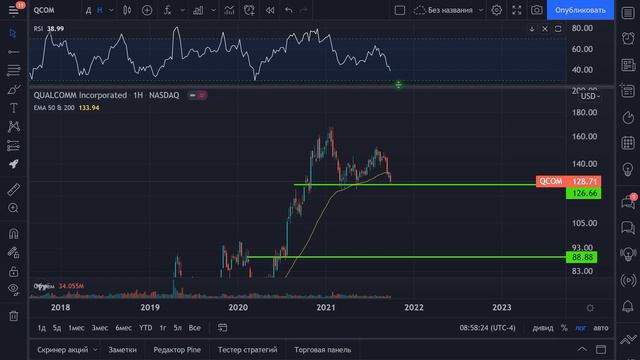
Task: Toggle magnet mode for drawings
Action: (13, 233)
